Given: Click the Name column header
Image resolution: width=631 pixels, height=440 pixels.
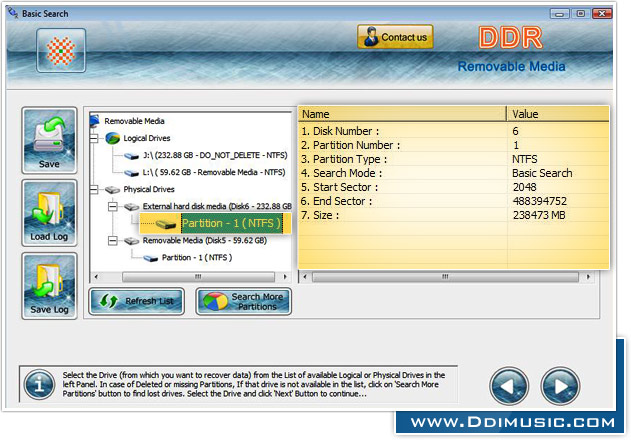Looking at the screenshot, I should (402, 114).
